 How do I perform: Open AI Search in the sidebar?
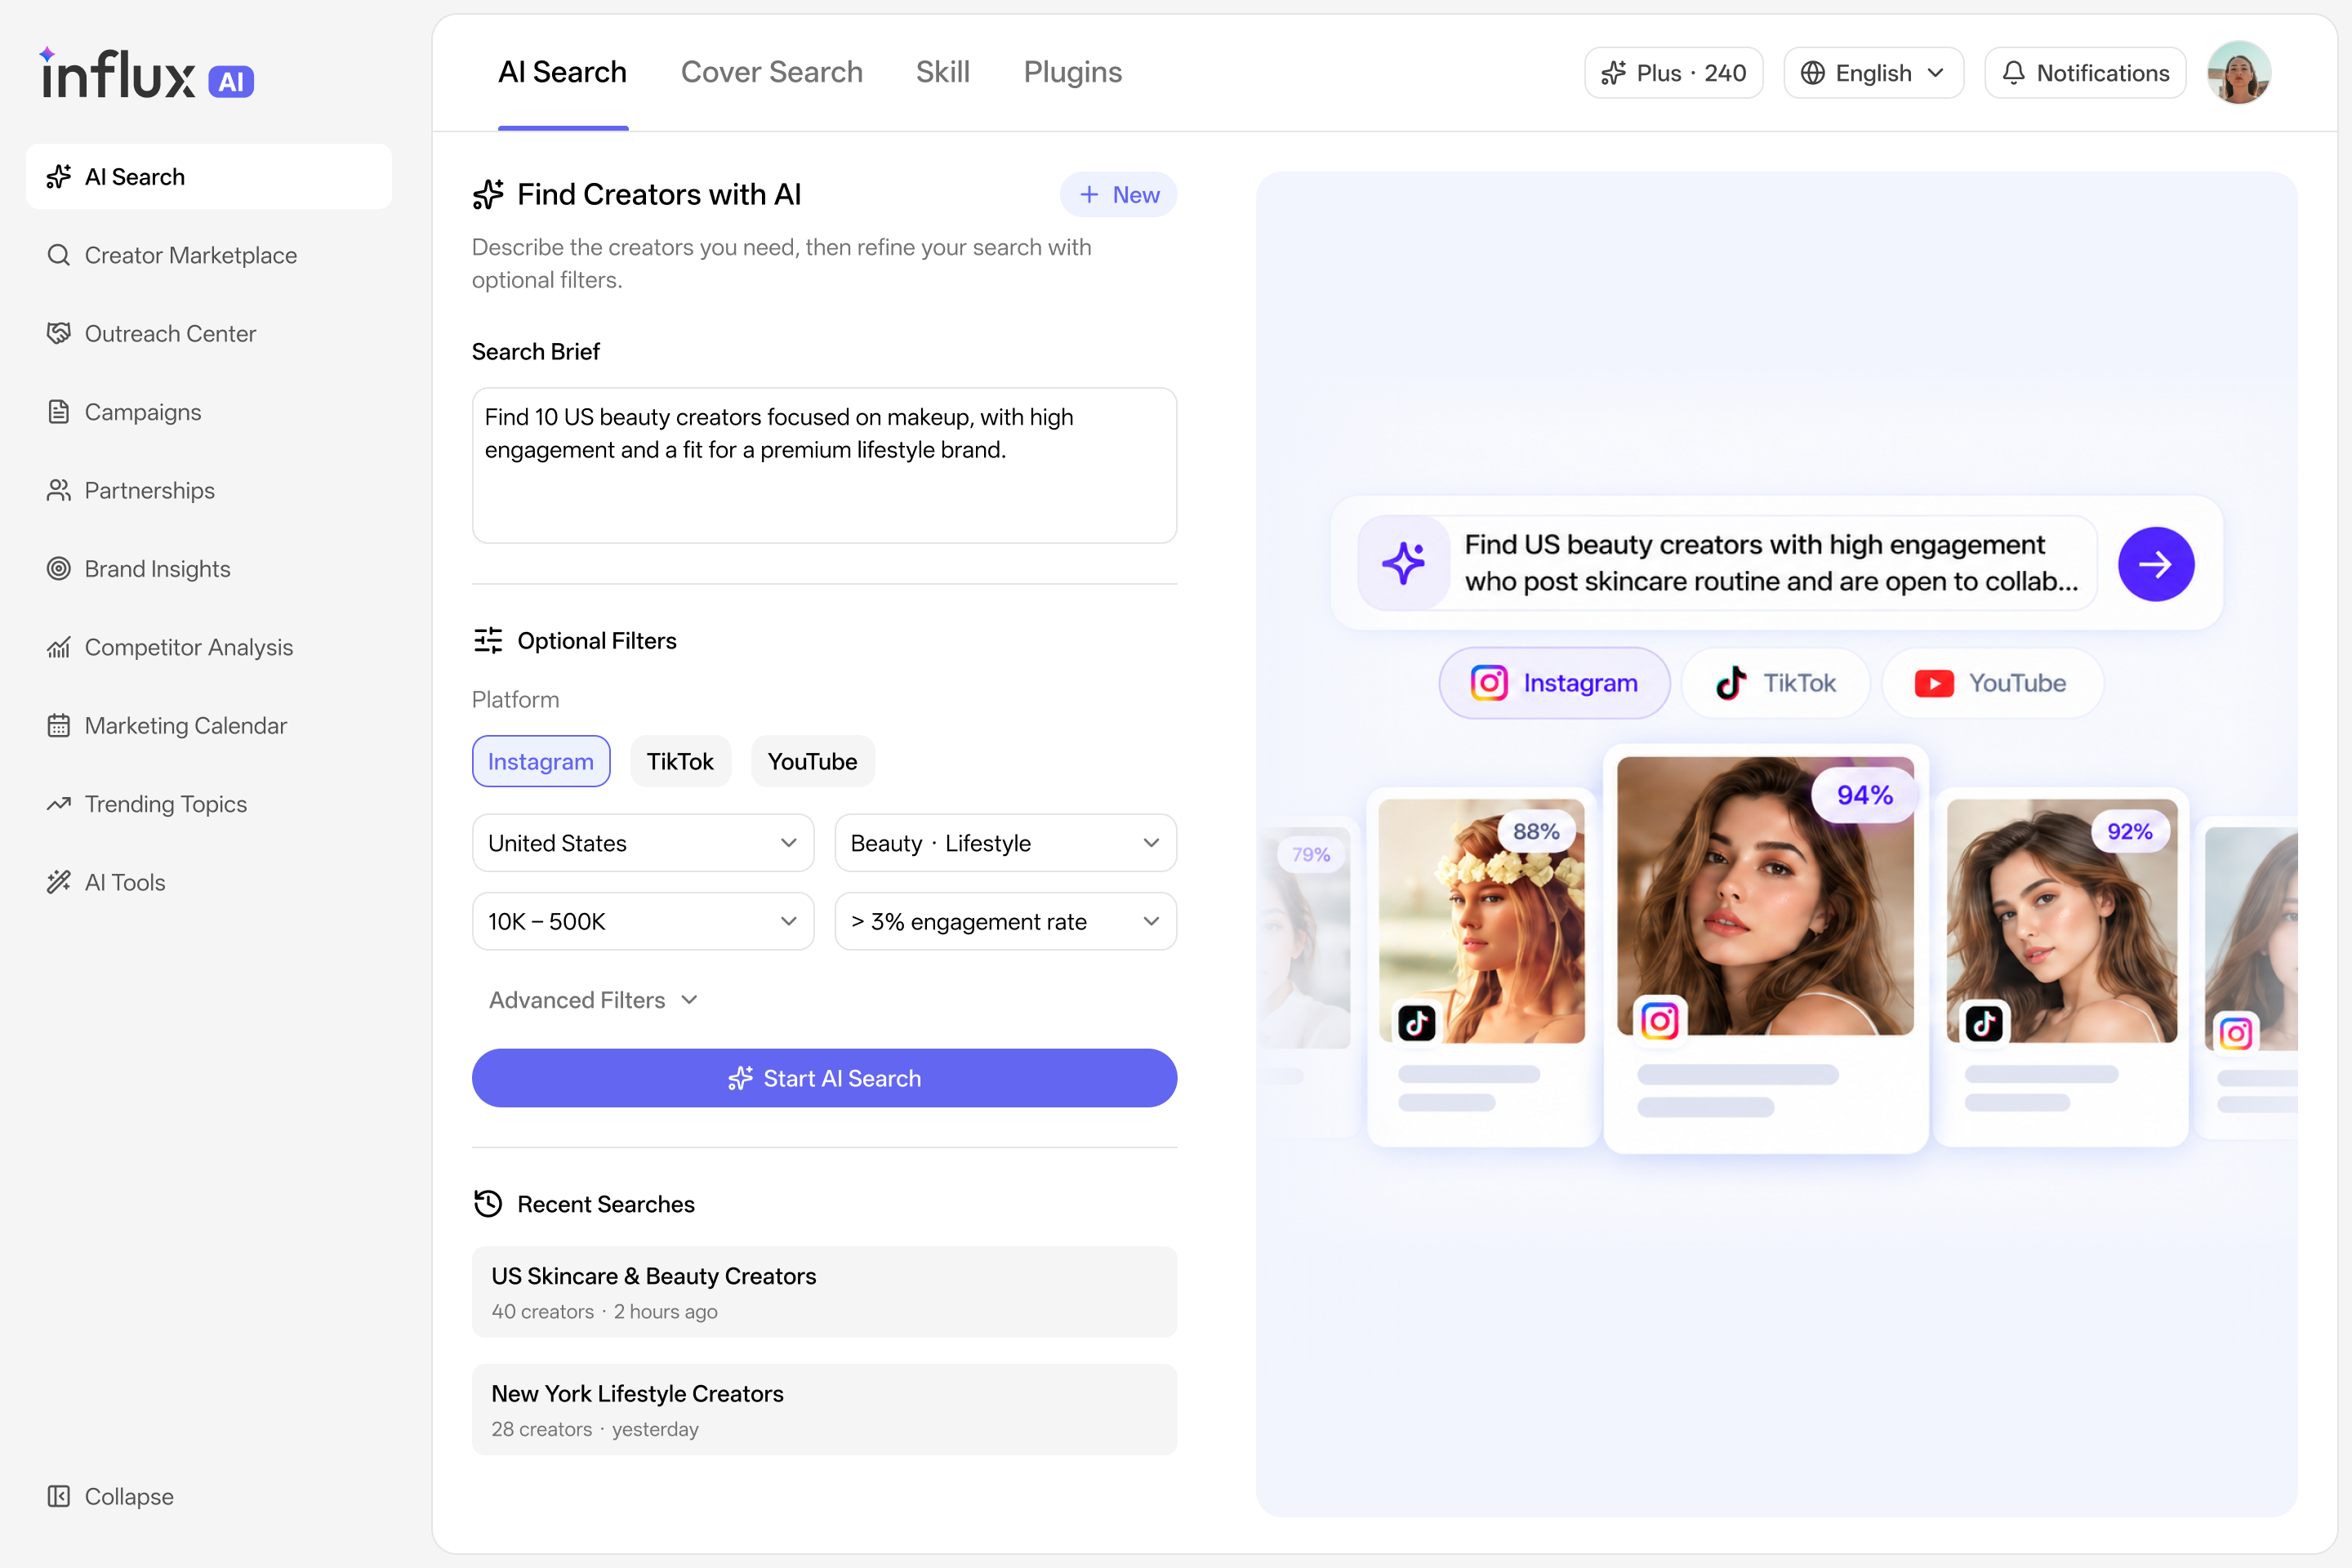209,177
